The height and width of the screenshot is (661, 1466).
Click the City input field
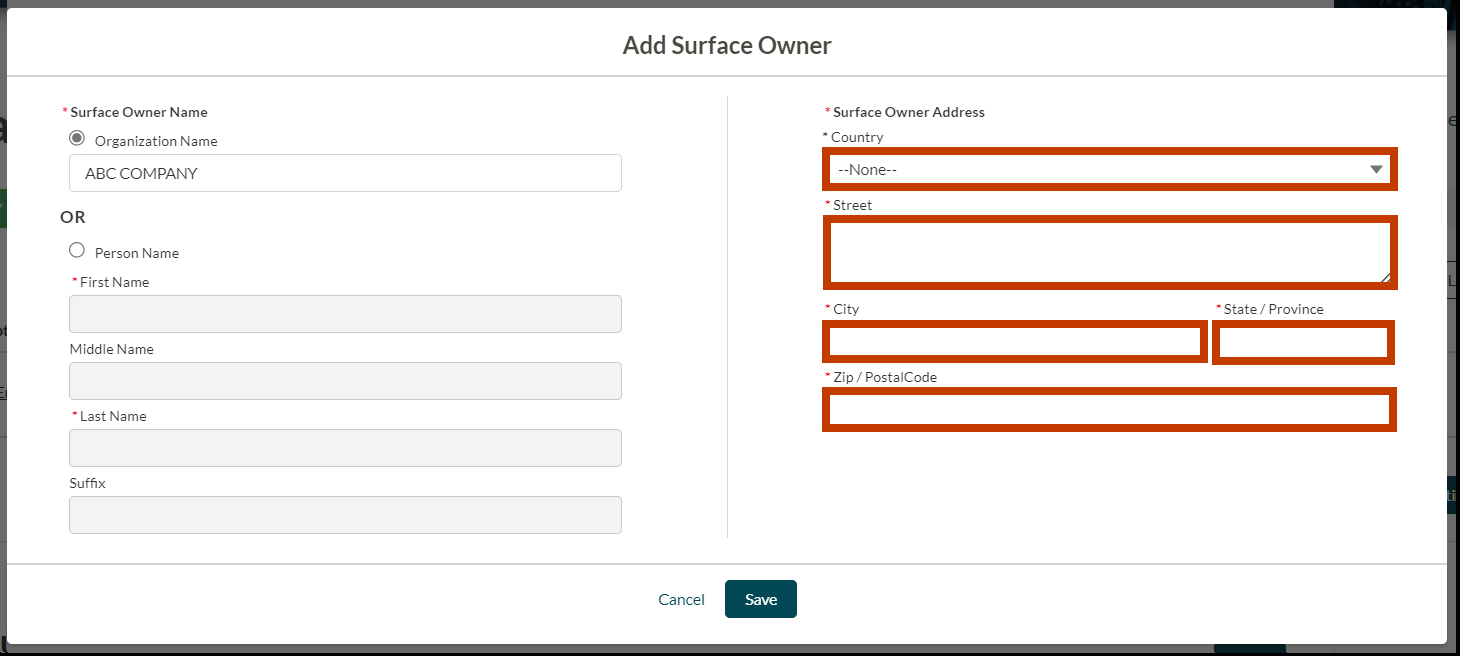click(1014, 341)
